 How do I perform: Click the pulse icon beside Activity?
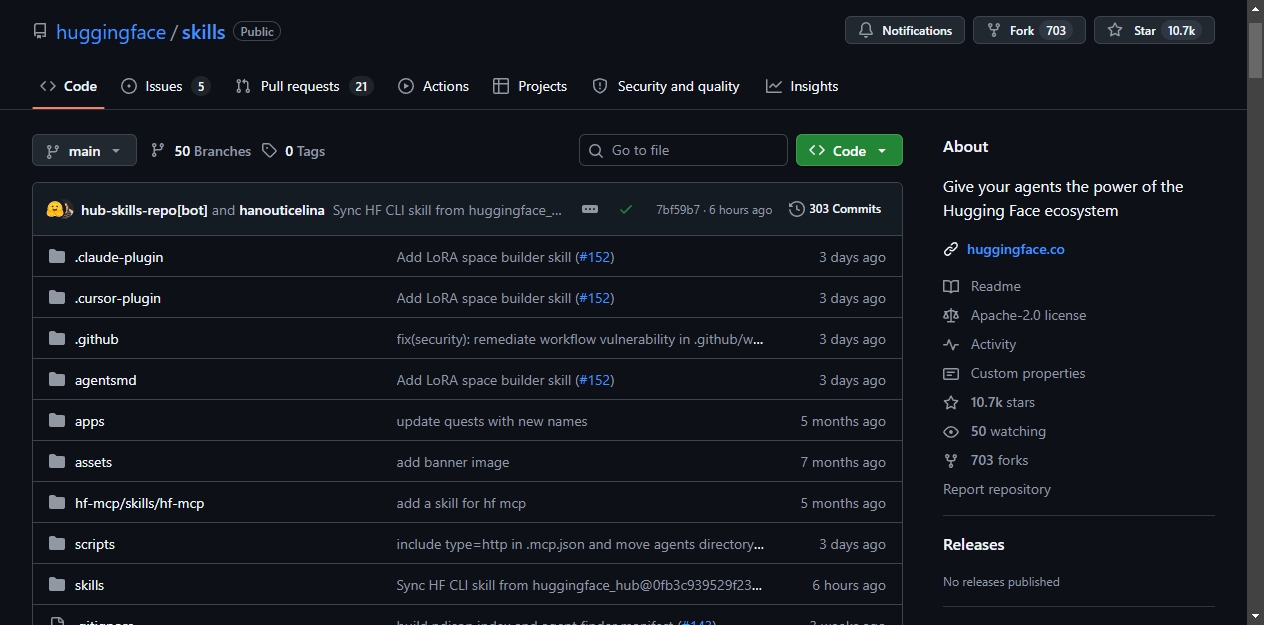(951, 344)
